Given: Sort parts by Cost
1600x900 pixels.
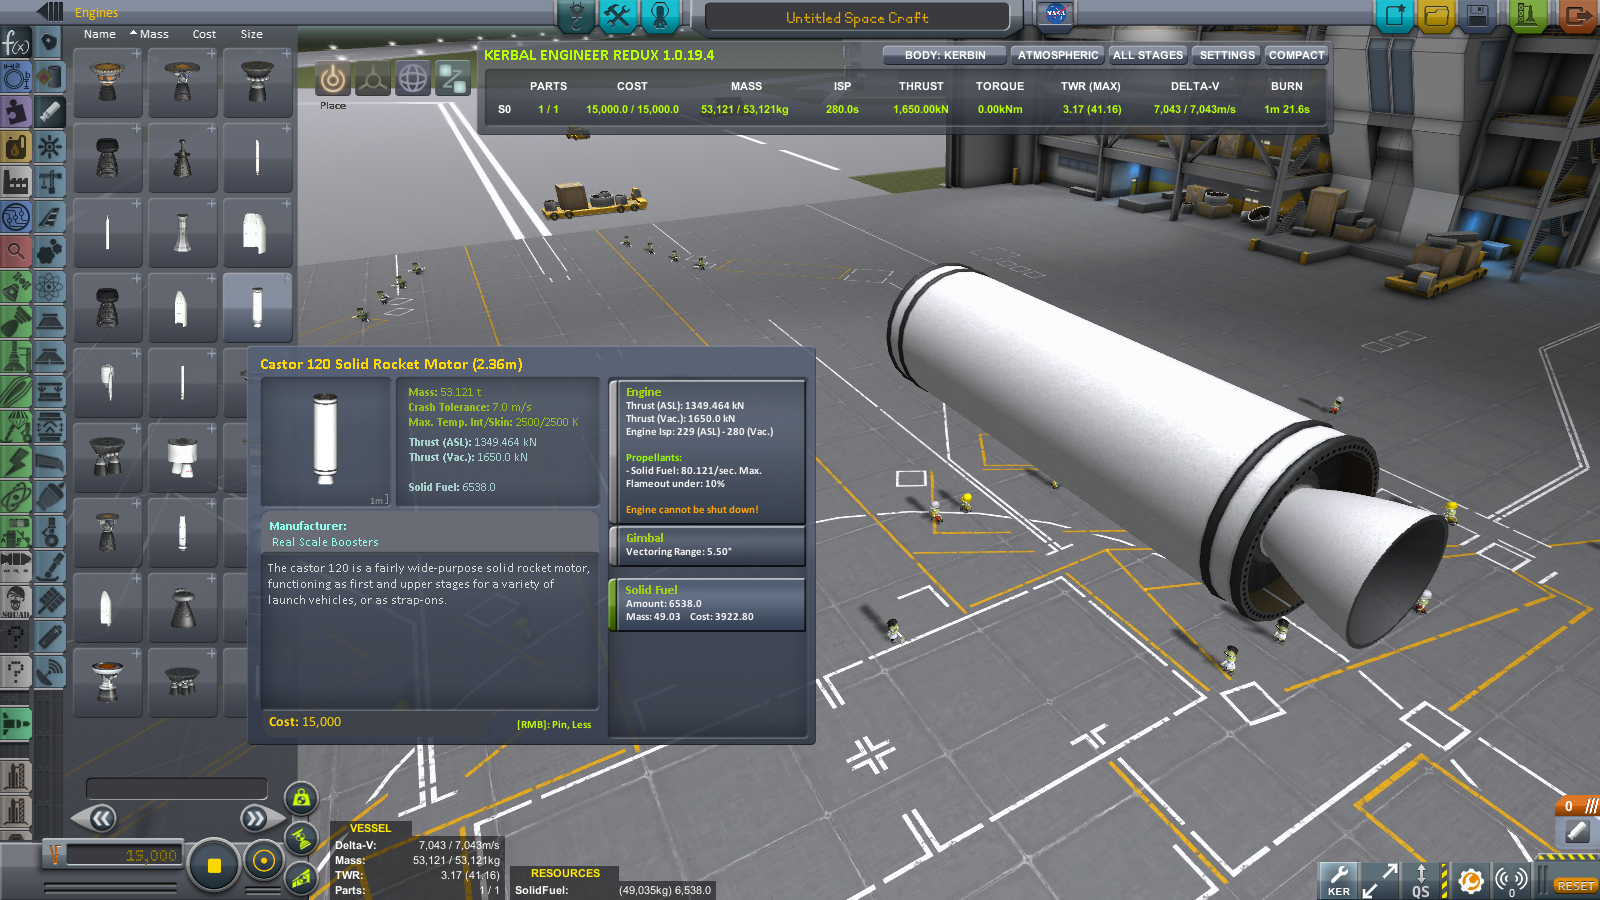Looking at the screenshot, I should tap(204, 34).
